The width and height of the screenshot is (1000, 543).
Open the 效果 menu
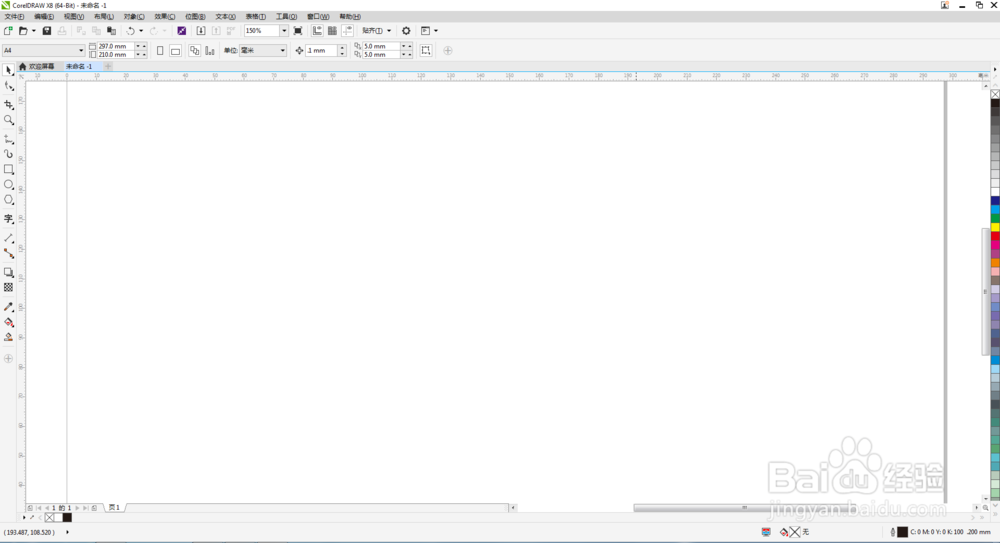point(165,17)
